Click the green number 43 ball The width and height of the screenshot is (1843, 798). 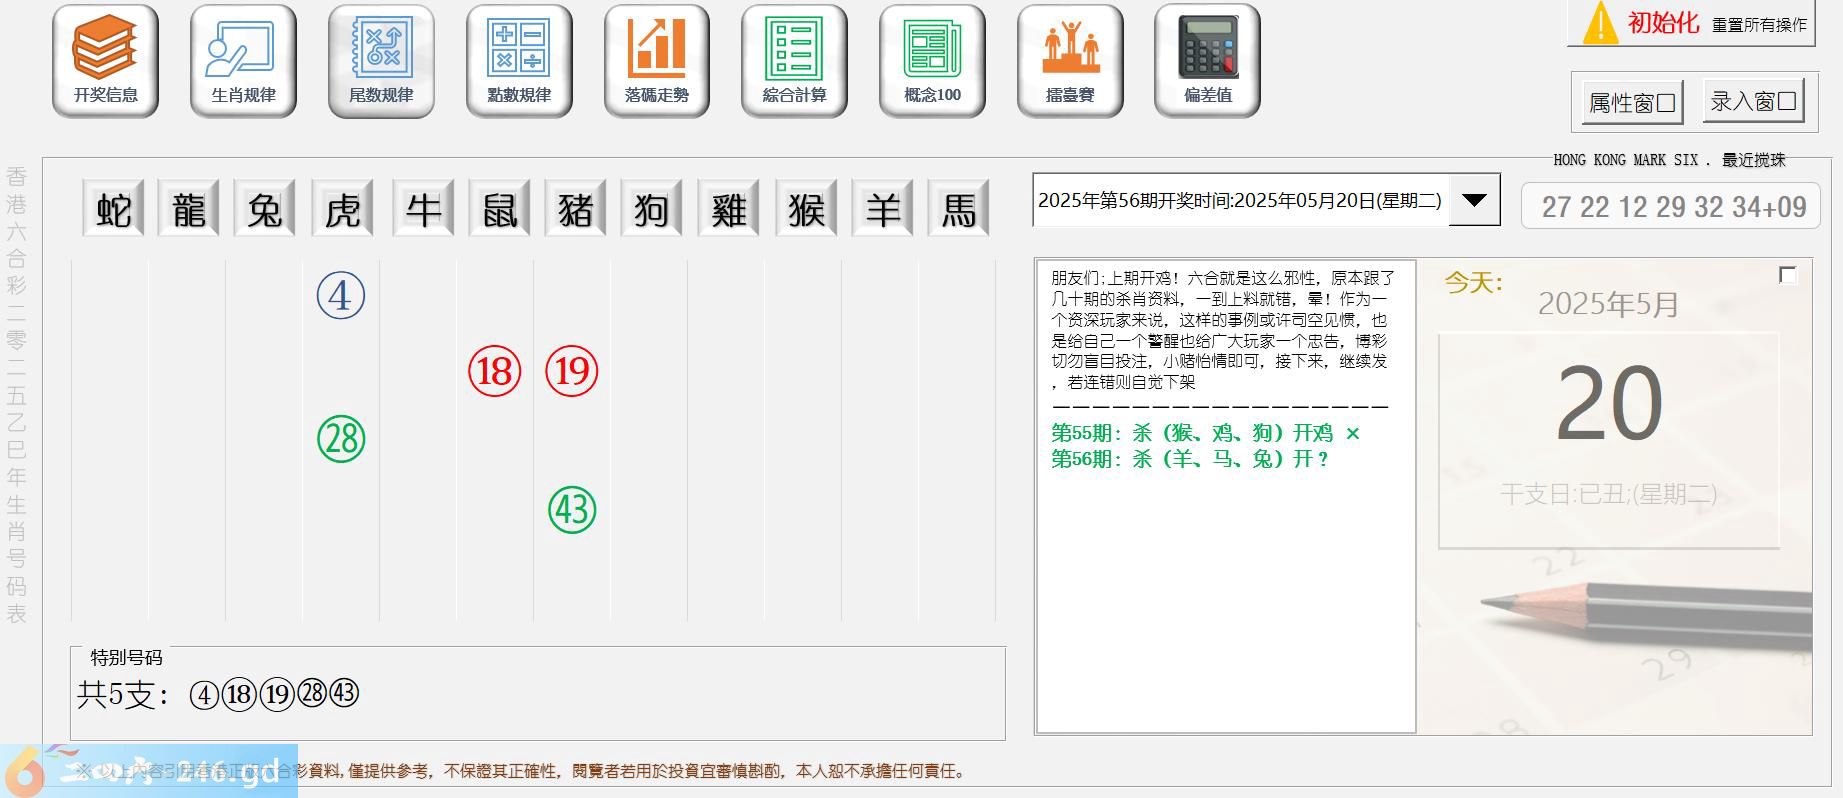[x=572, y=510]
